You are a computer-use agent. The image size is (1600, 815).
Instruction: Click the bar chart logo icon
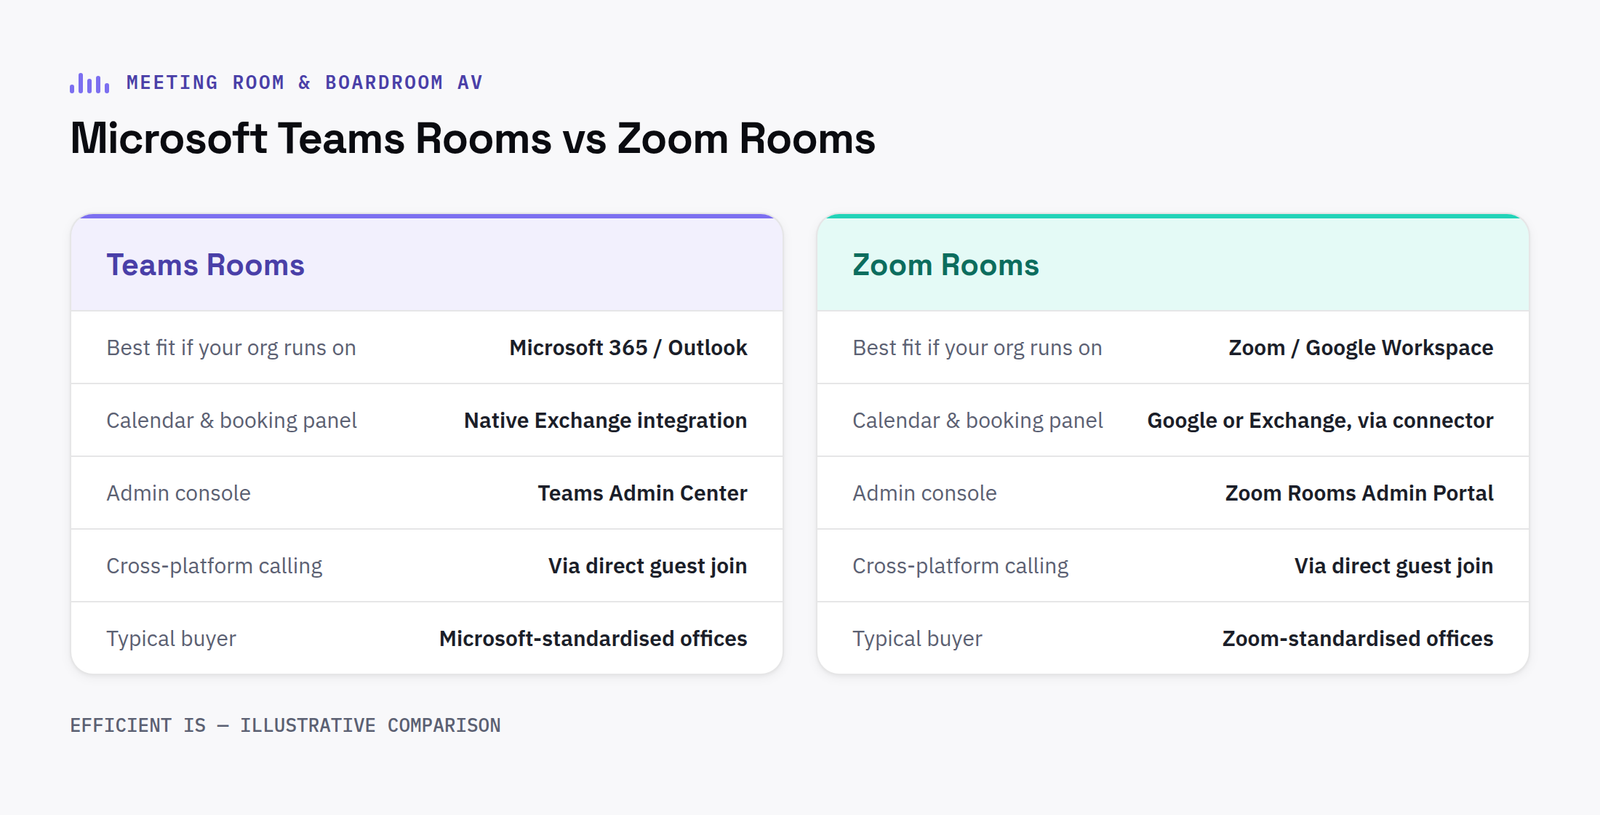[x=90, y=83]
